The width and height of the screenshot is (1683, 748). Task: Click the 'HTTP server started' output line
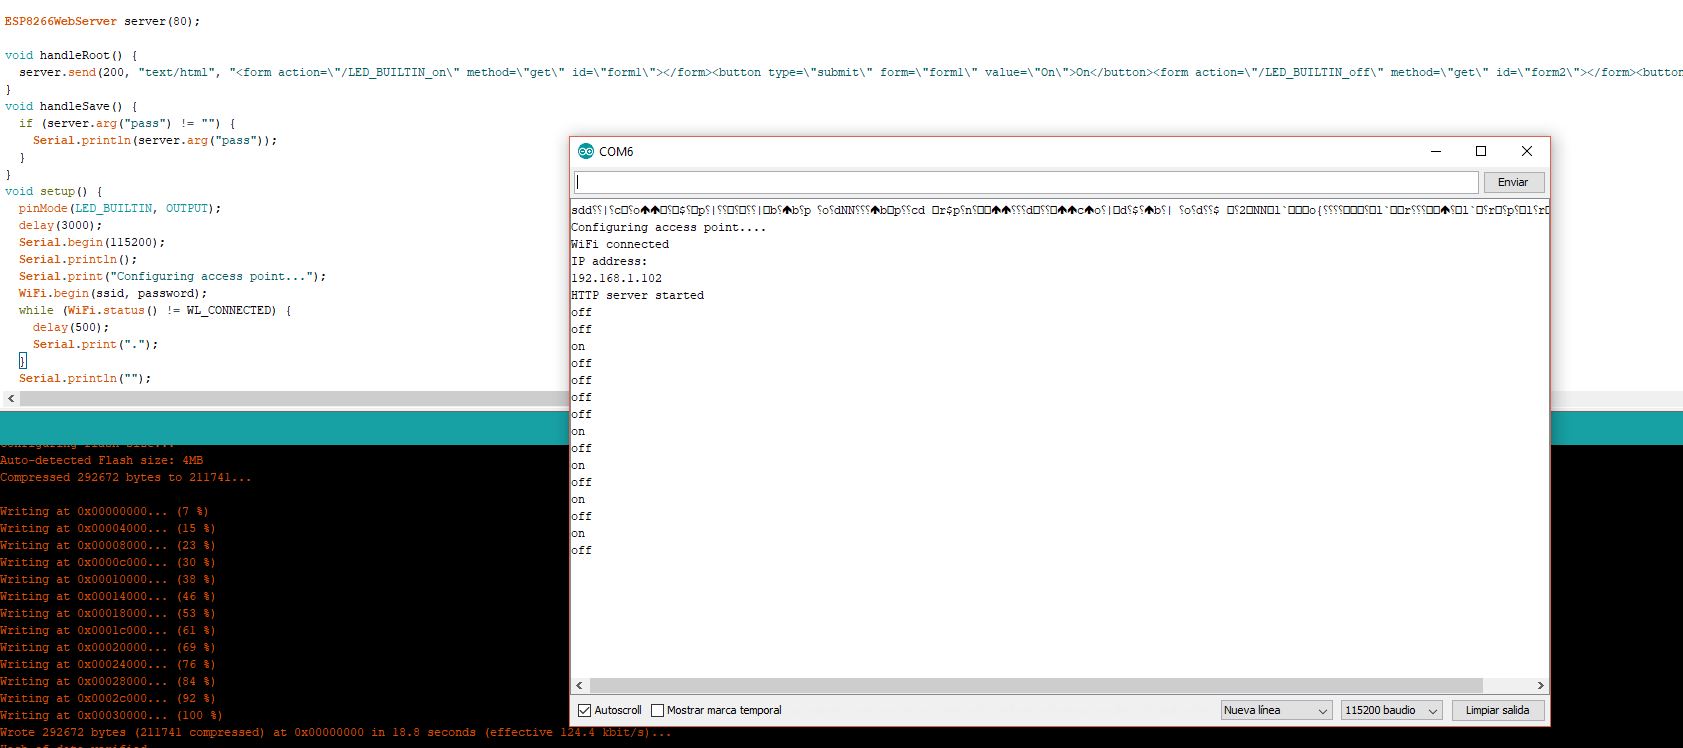(637, 295)
